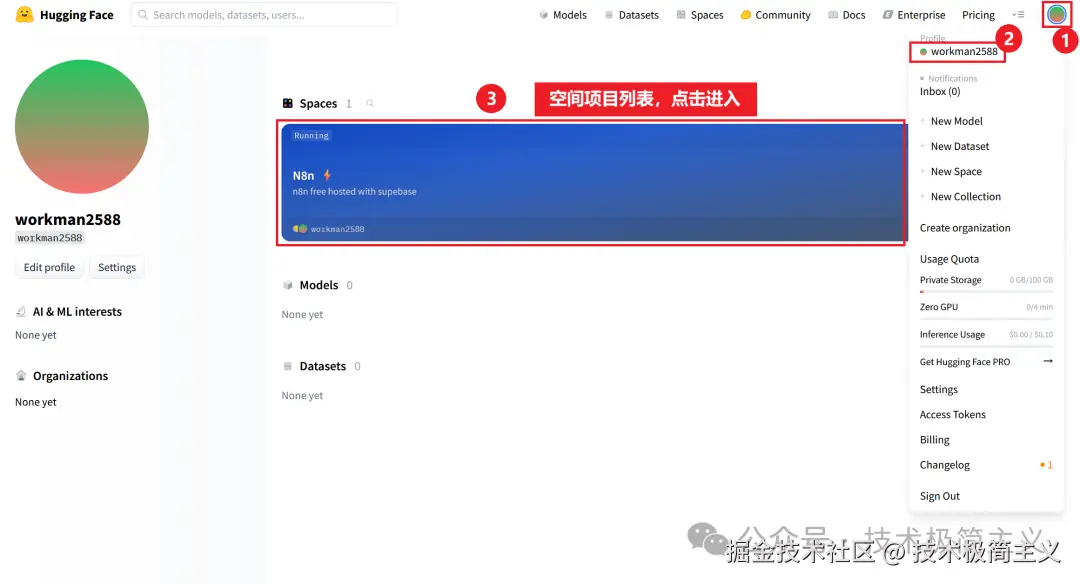Choose New Model from the menu
Viewport: 1080px width, 584px height.
[956, 121]
